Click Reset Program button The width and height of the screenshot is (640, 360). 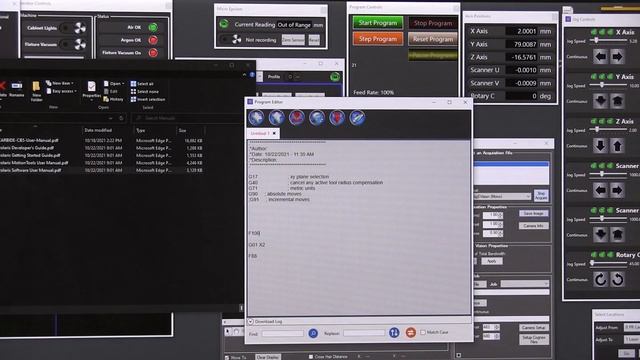pos(433,39)
